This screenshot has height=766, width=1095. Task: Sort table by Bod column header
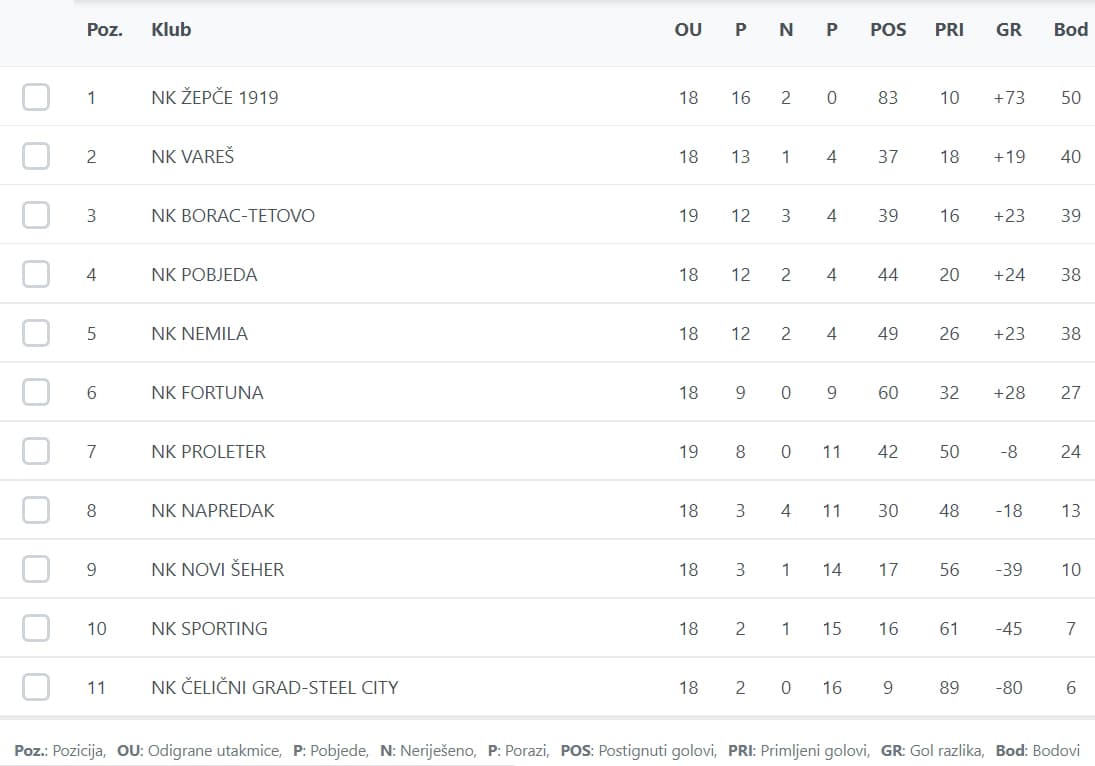coord(1071,29)
